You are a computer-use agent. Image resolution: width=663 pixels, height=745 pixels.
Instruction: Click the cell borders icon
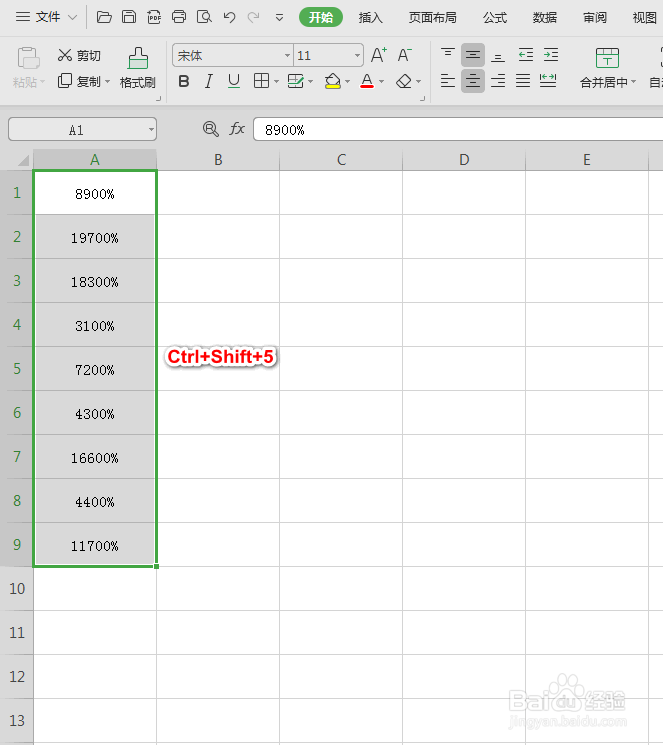click(261, 81)
